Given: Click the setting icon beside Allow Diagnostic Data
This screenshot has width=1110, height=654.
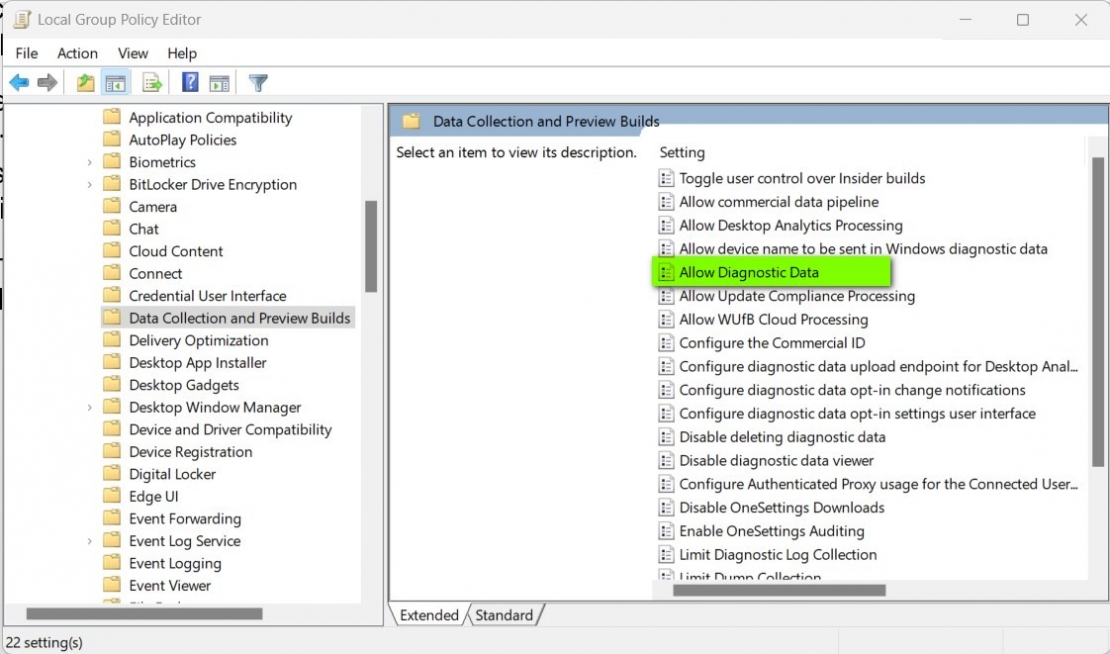Looking at the screenshot, I should click(x=666, y=272).
